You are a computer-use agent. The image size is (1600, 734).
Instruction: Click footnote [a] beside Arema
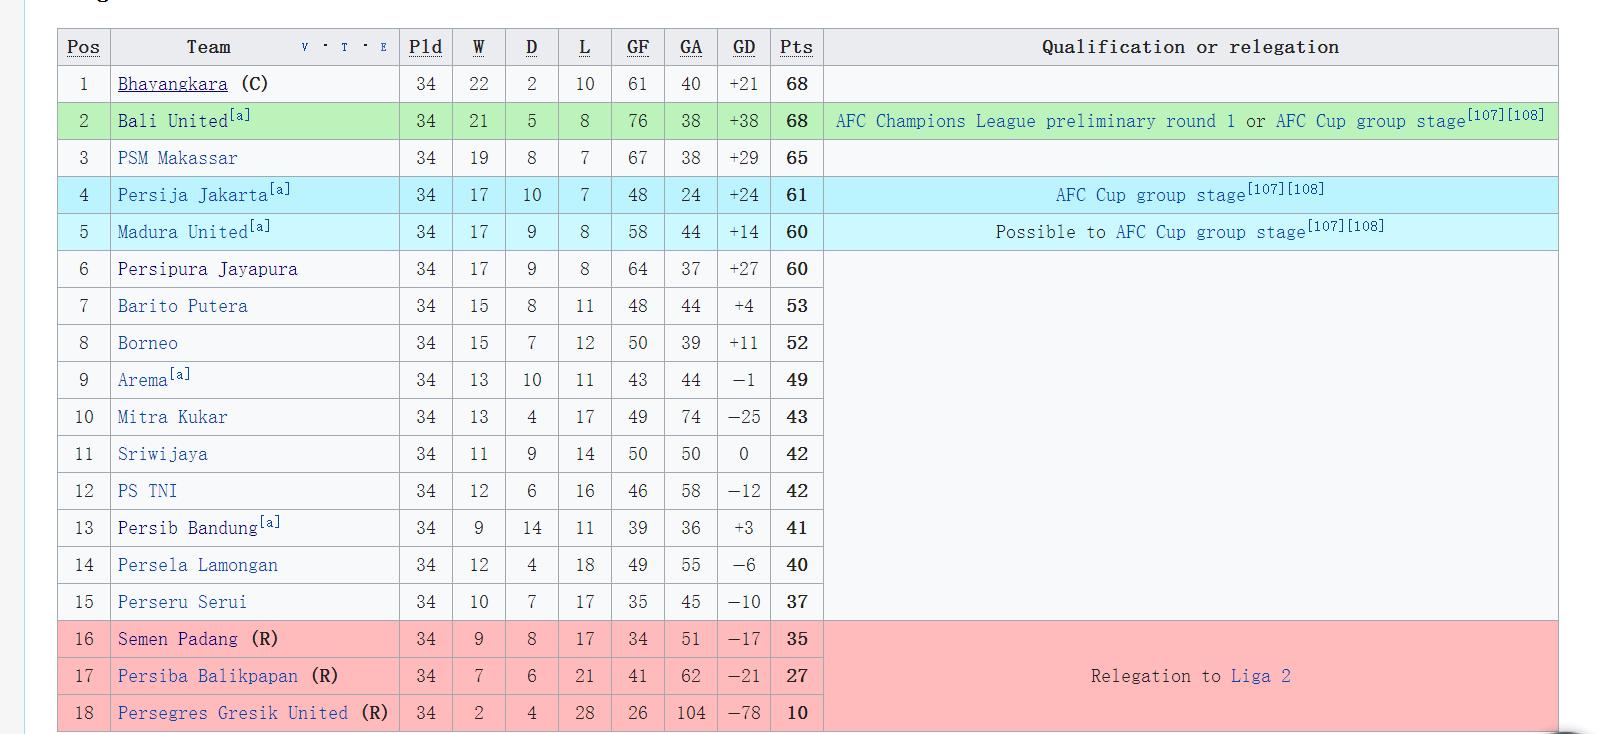(180, 374)
